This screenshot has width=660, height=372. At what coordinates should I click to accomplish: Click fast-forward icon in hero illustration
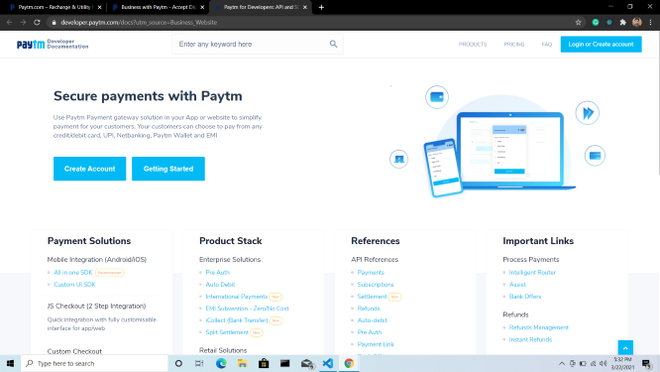click(588, 113)
